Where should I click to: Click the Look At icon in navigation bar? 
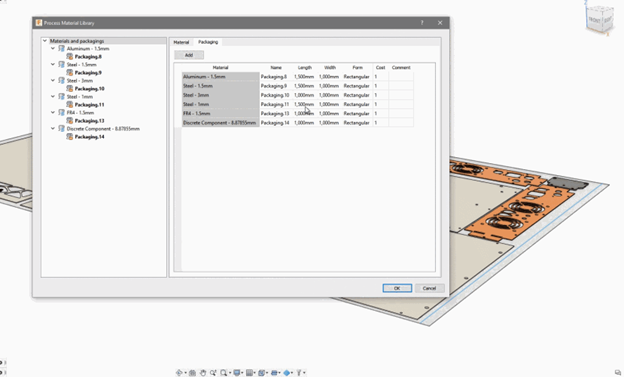pos(192,373)
